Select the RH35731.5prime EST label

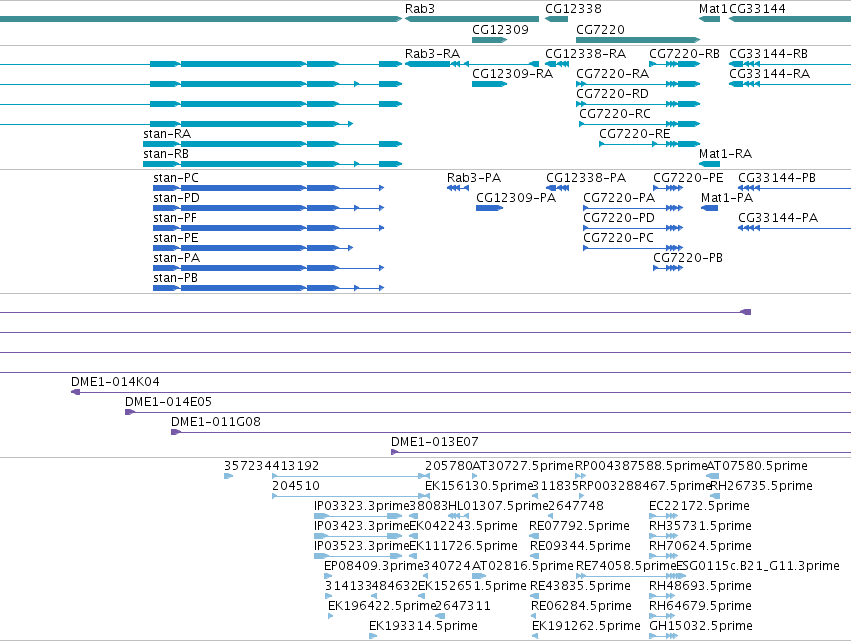click(700, 526)
